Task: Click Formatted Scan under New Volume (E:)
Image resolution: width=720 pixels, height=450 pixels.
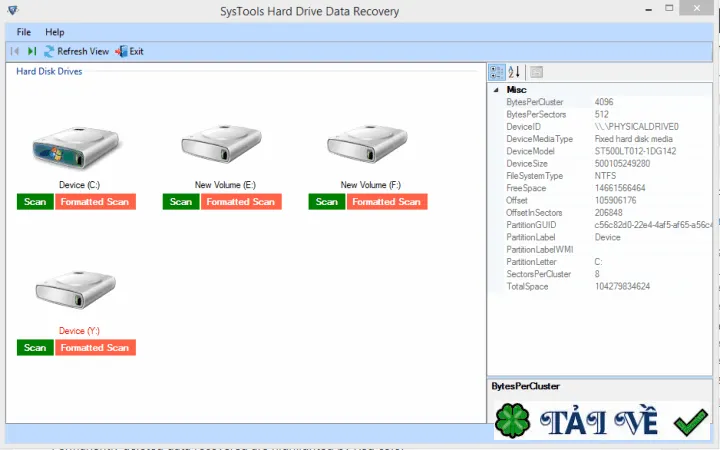Action: (x=241, y=202)
